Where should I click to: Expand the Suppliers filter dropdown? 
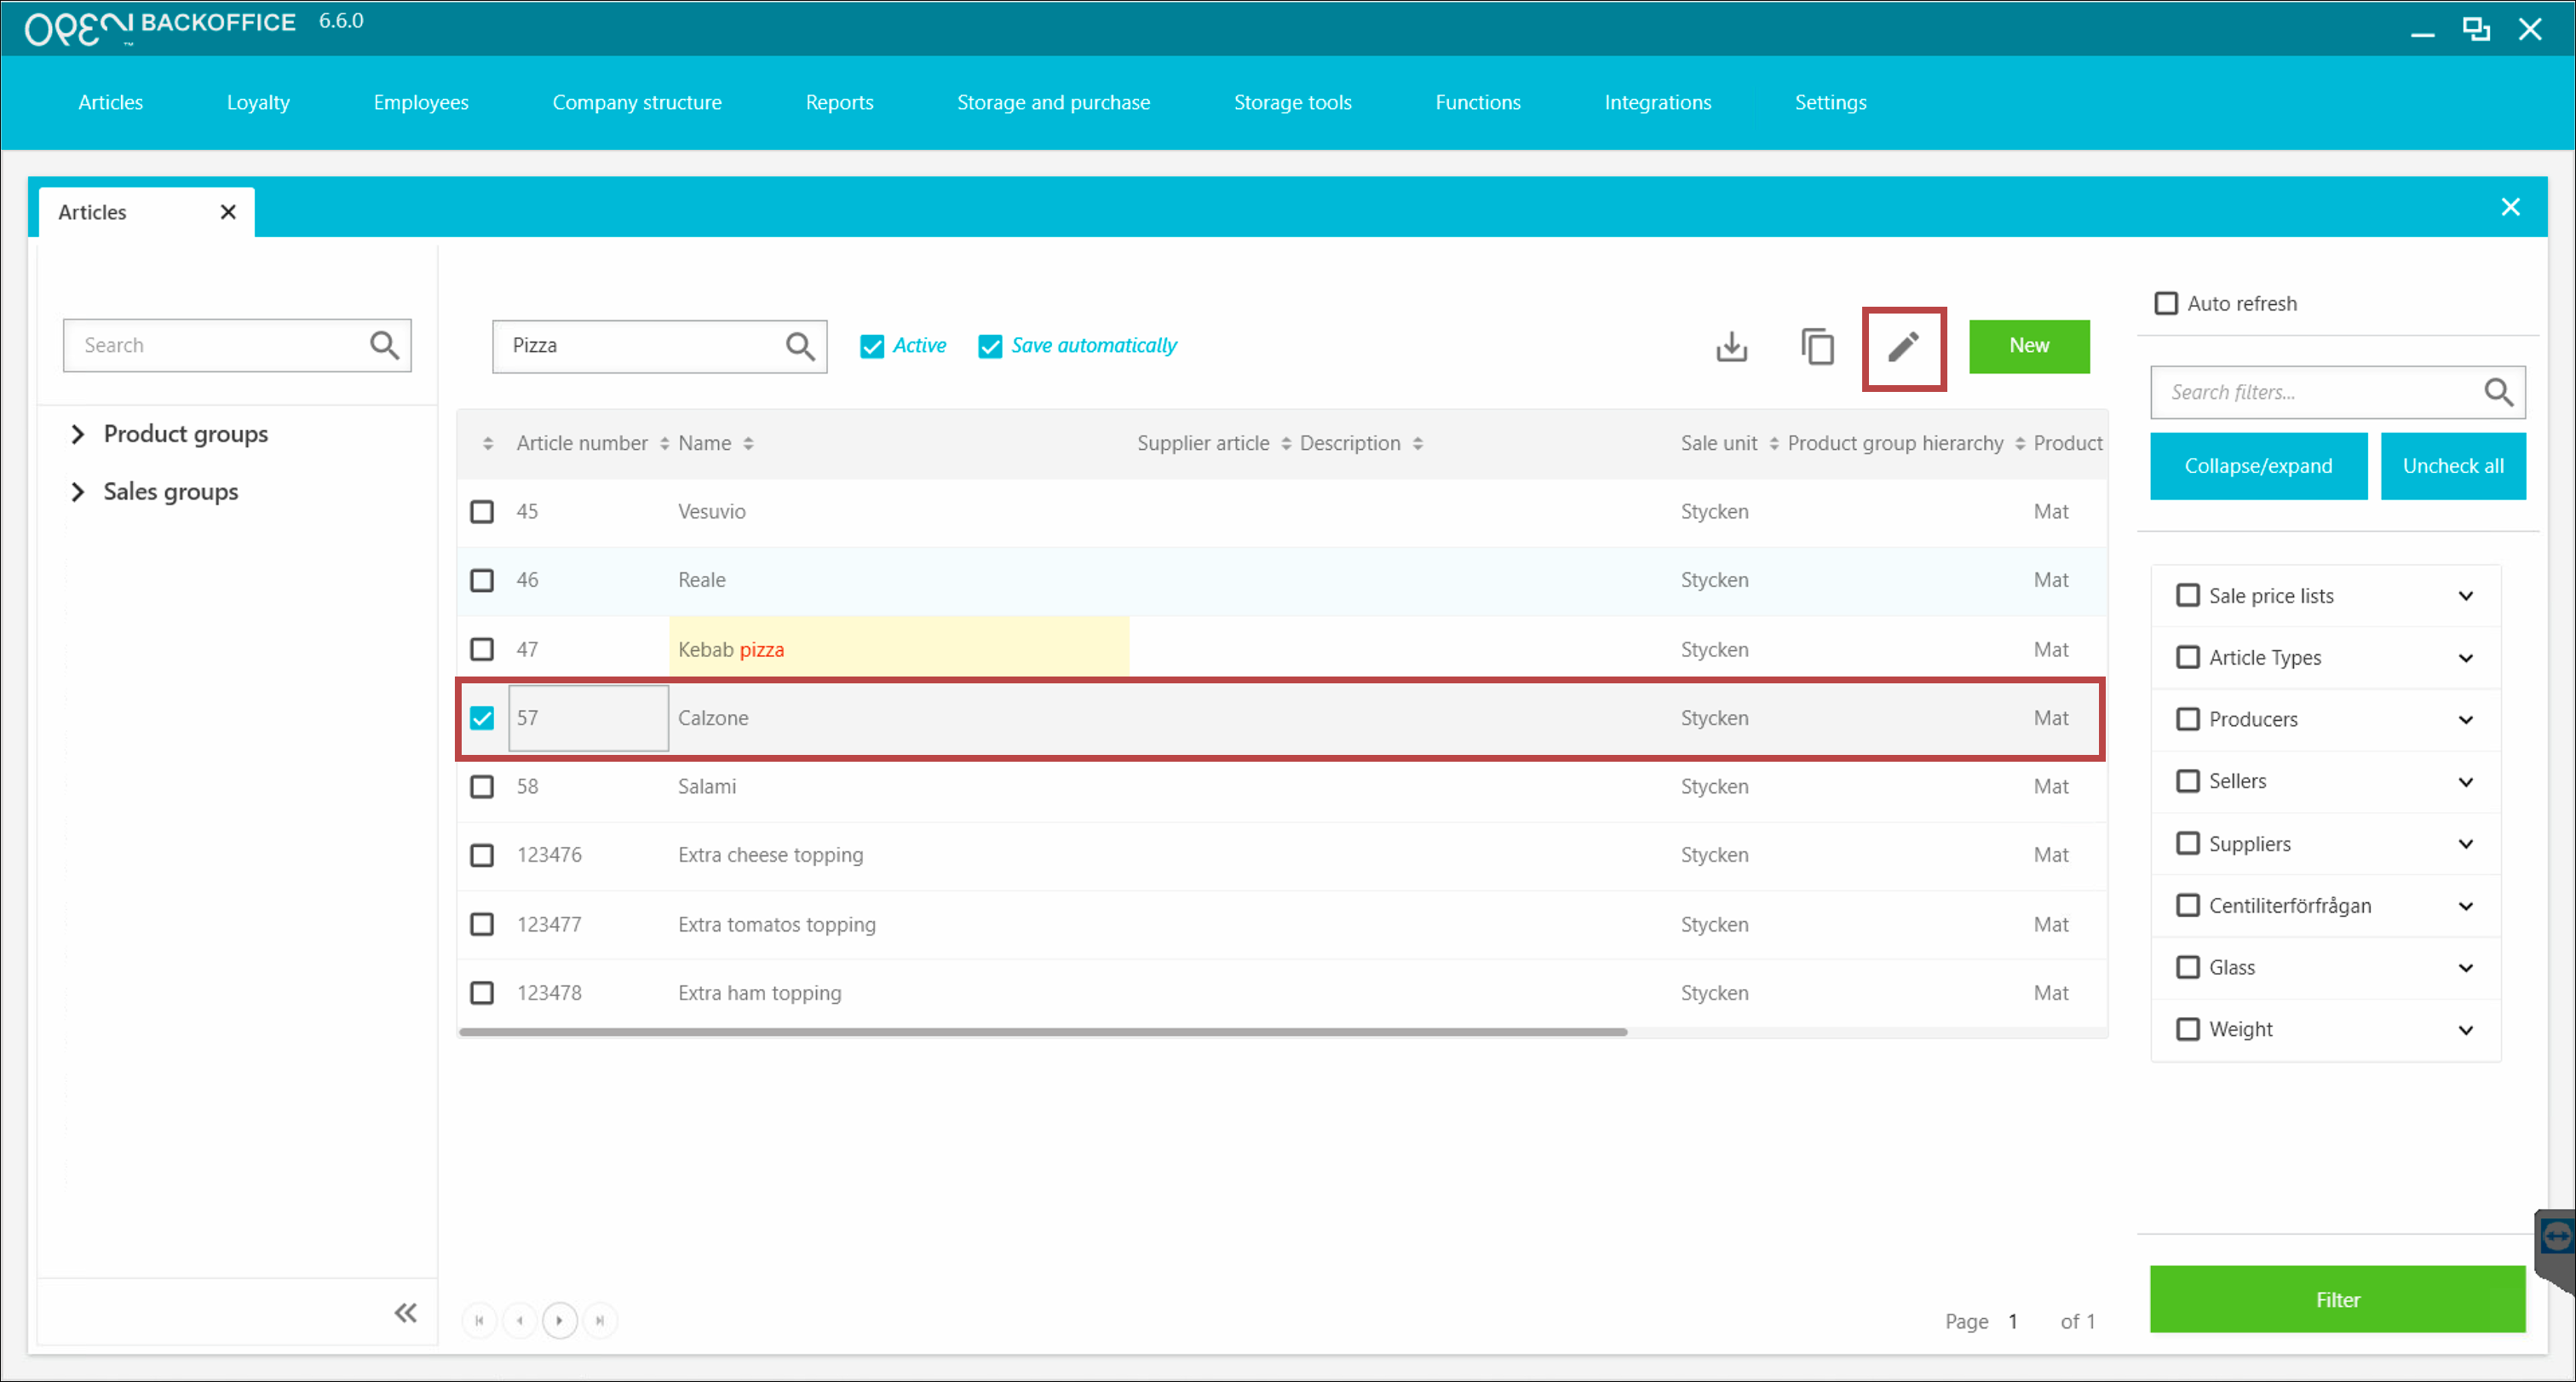[x=2465, y=844]
